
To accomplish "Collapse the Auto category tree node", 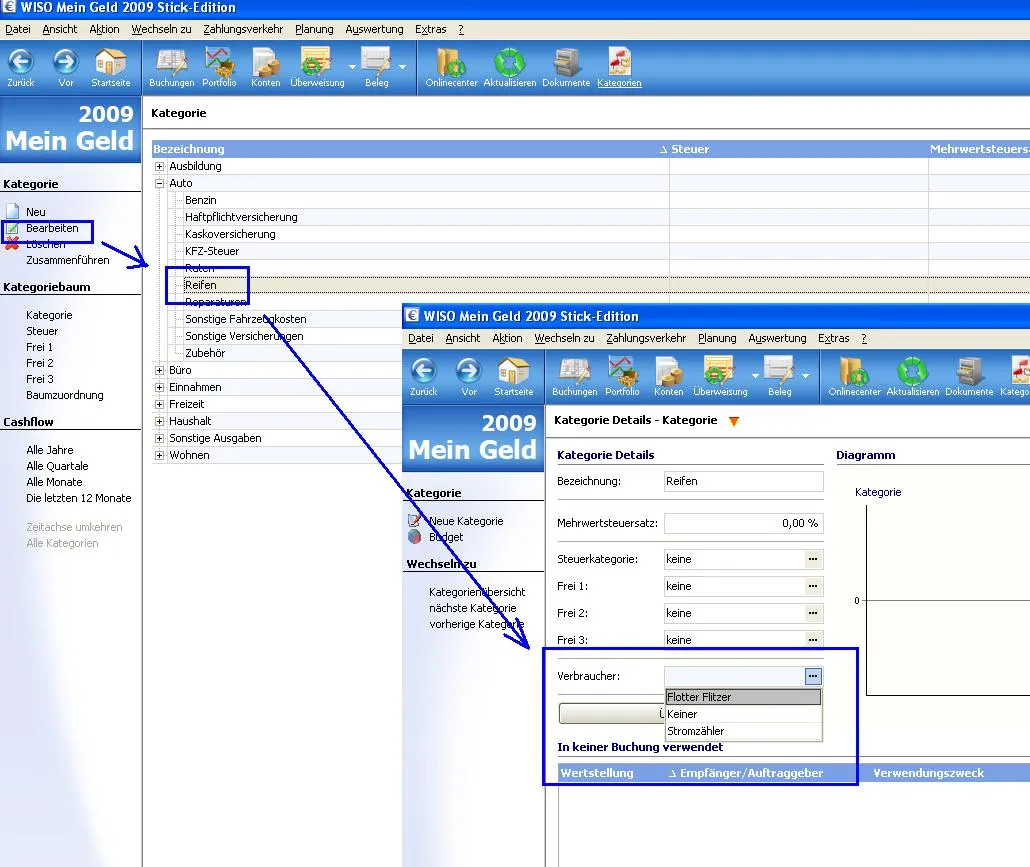I will coord(159,183).
